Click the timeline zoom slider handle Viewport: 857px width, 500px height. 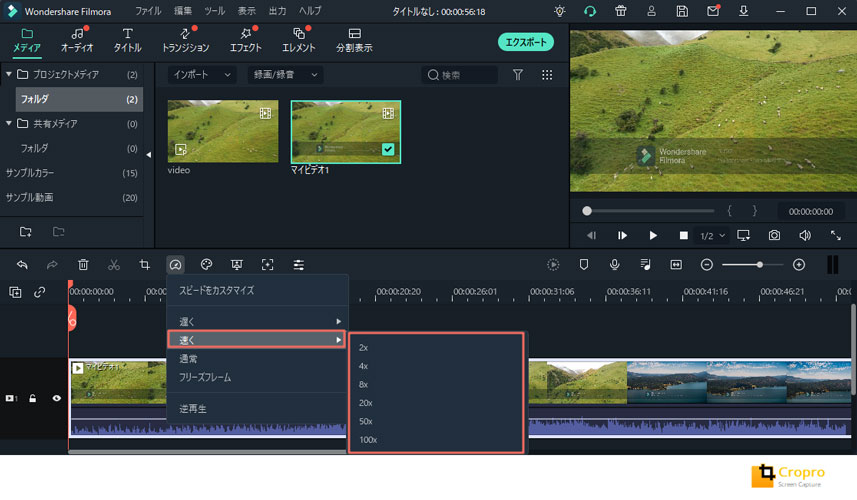760,265
